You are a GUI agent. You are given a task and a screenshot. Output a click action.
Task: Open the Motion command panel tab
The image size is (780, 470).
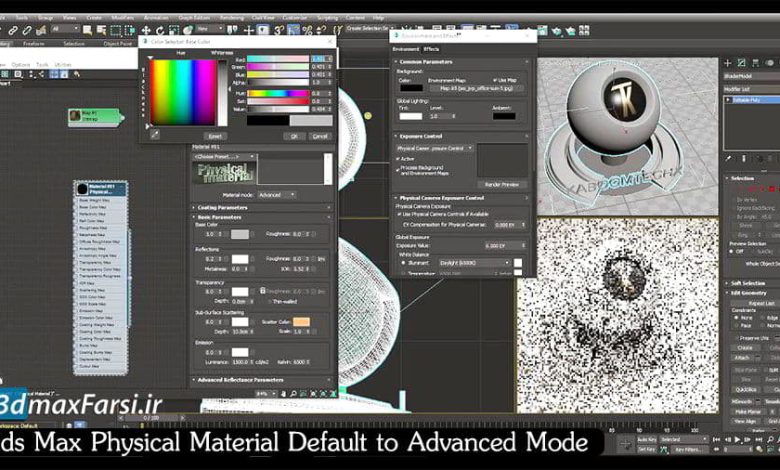(x=769, y=63)
